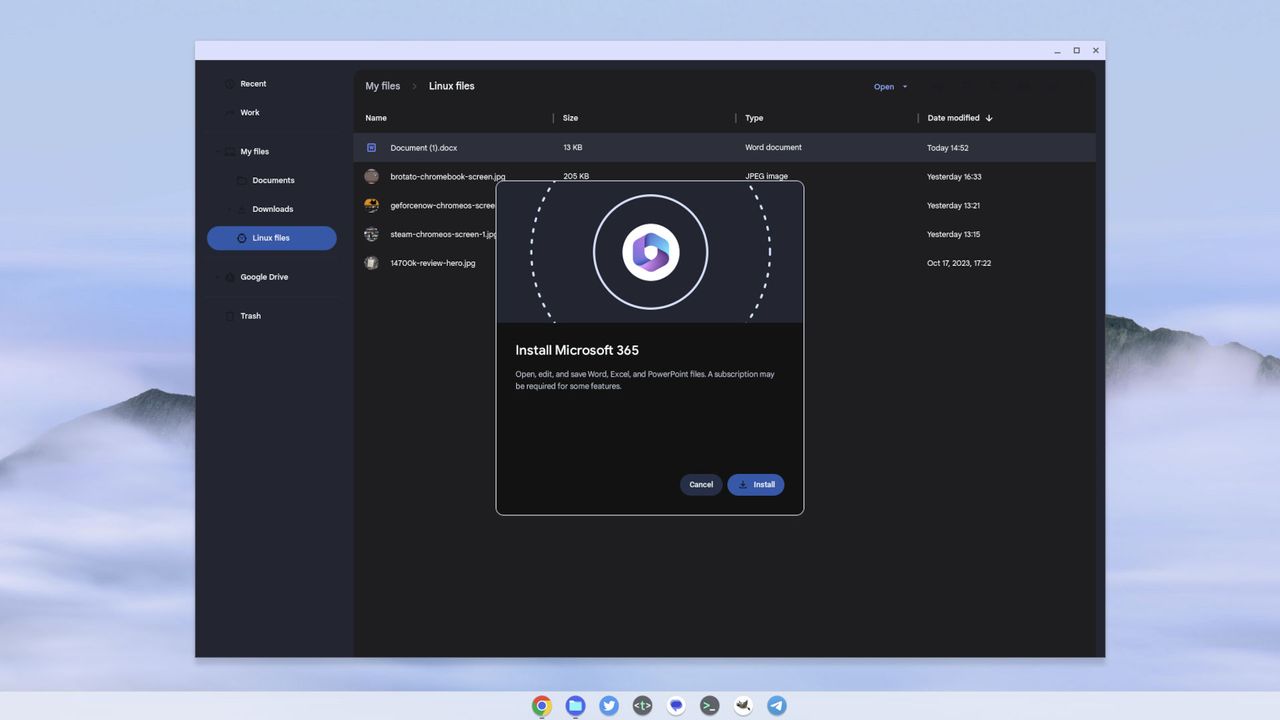The image size is (1280, 720).
Task: Maximize the Files window
Action: [1076, 50]
